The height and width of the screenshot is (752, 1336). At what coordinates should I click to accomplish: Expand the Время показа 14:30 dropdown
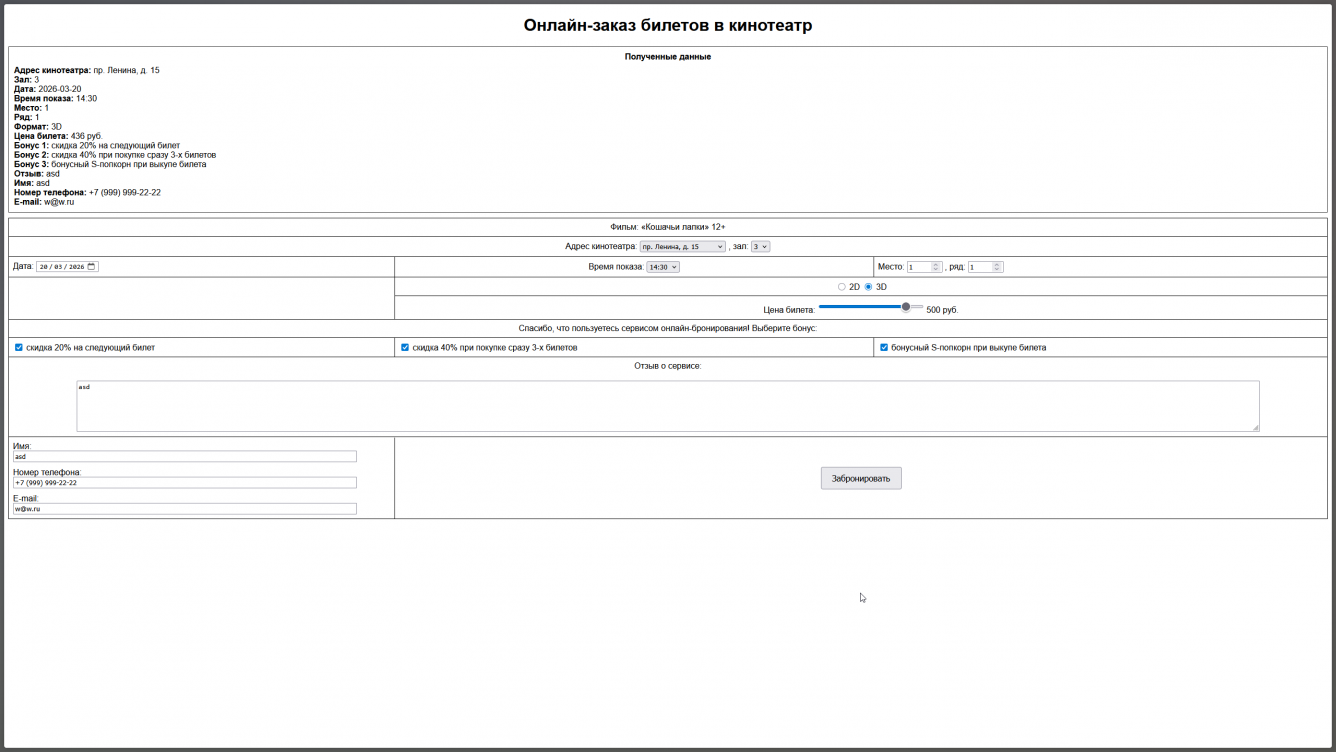pyautogui.click(x=663, y=267)
